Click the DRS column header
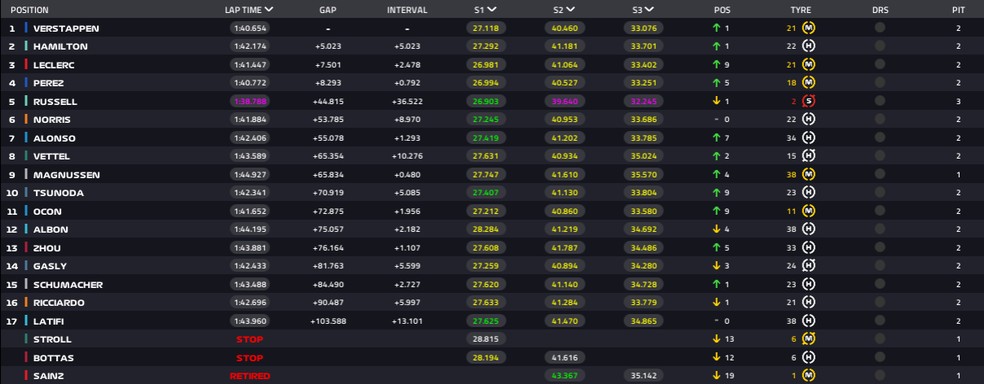 (880, 10)
